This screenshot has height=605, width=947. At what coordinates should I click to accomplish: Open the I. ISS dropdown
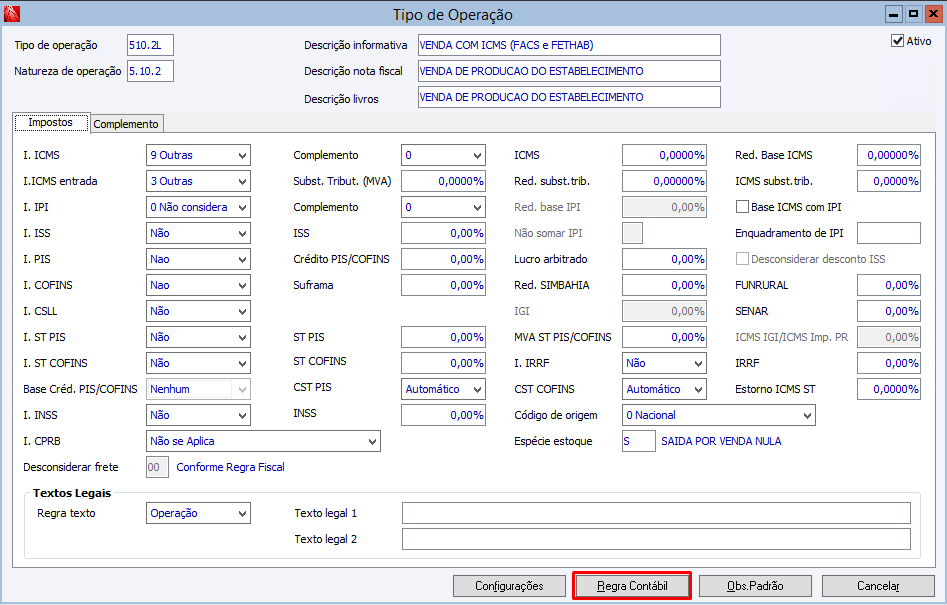coord(198,233)
